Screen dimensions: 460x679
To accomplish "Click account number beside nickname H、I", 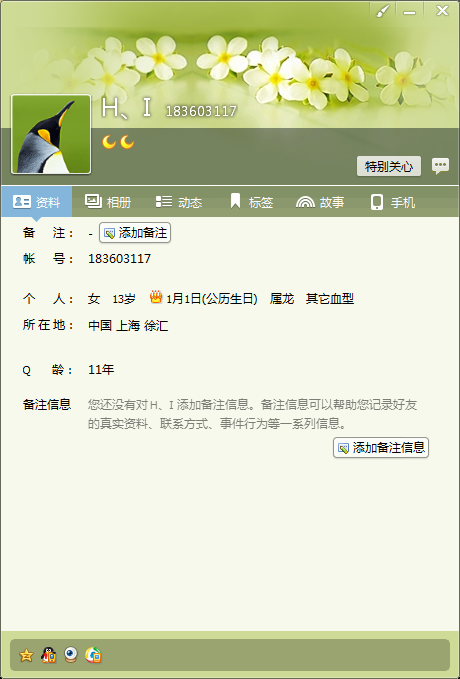I will pyautogui.click(x=201, y=111).
